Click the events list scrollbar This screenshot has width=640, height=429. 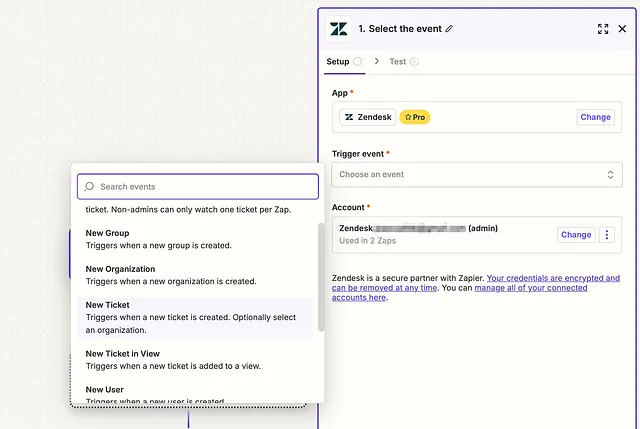[321, 277]
